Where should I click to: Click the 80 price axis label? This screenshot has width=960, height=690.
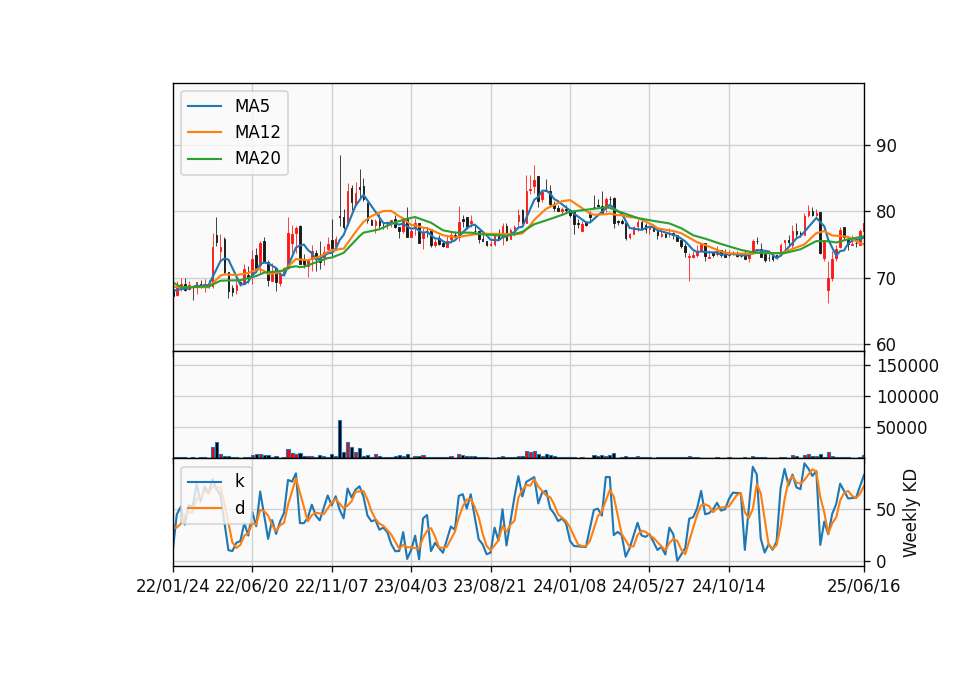click(x=886, y=212)
